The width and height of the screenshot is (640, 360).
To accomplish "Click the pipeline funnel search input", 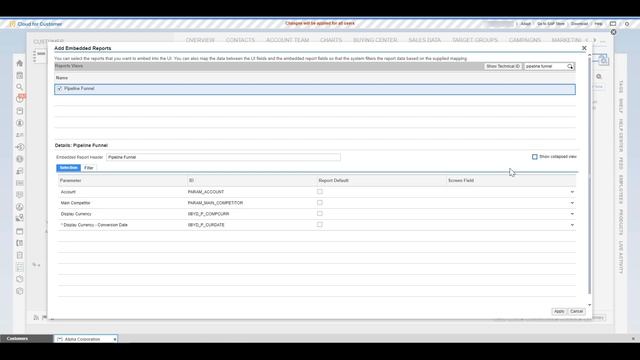I will 545,66.
